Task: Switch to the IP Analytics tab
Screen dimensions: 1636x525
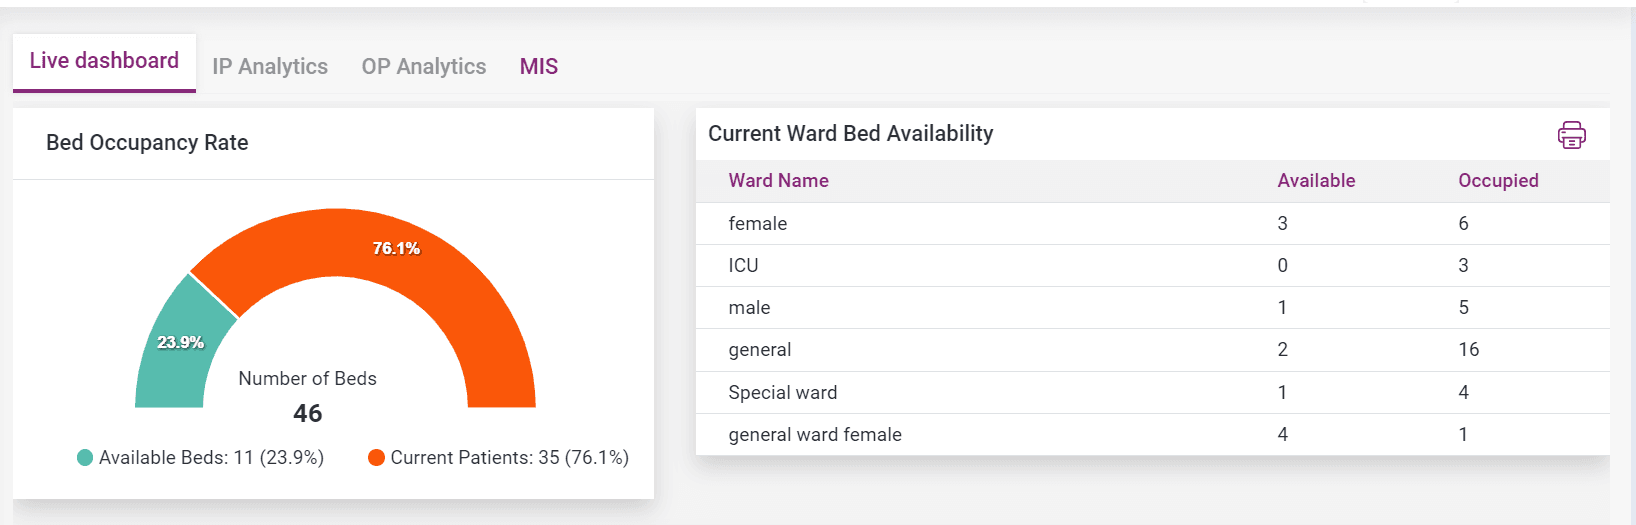Action: tap(270, 67)
